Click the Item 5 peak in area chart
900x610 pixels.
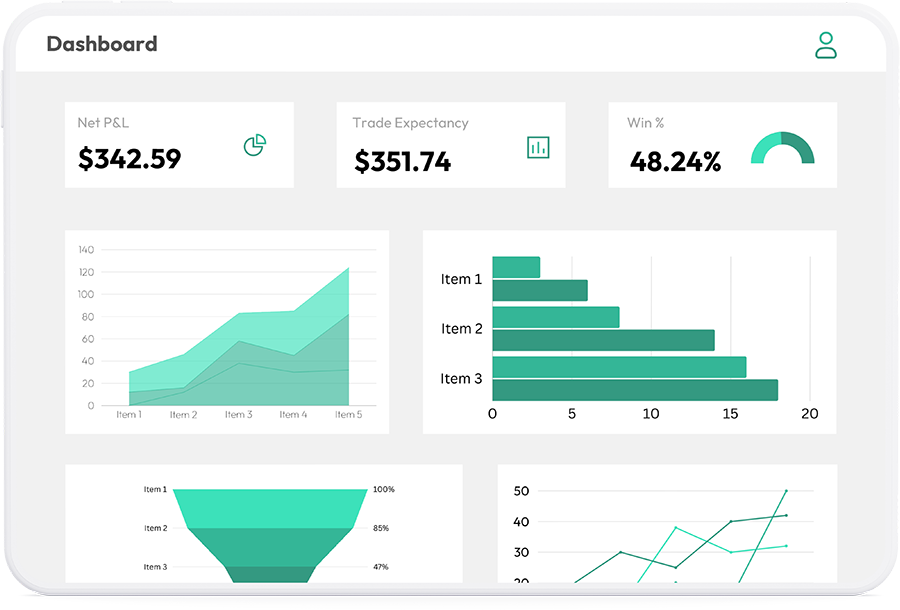pos(348,269)
